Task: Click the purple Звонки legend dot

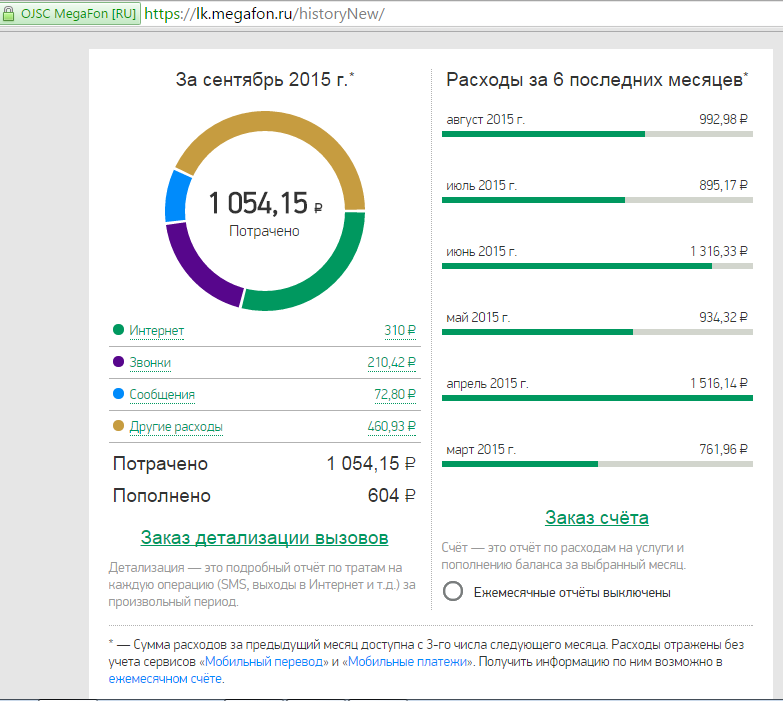Action: (118, 361)
